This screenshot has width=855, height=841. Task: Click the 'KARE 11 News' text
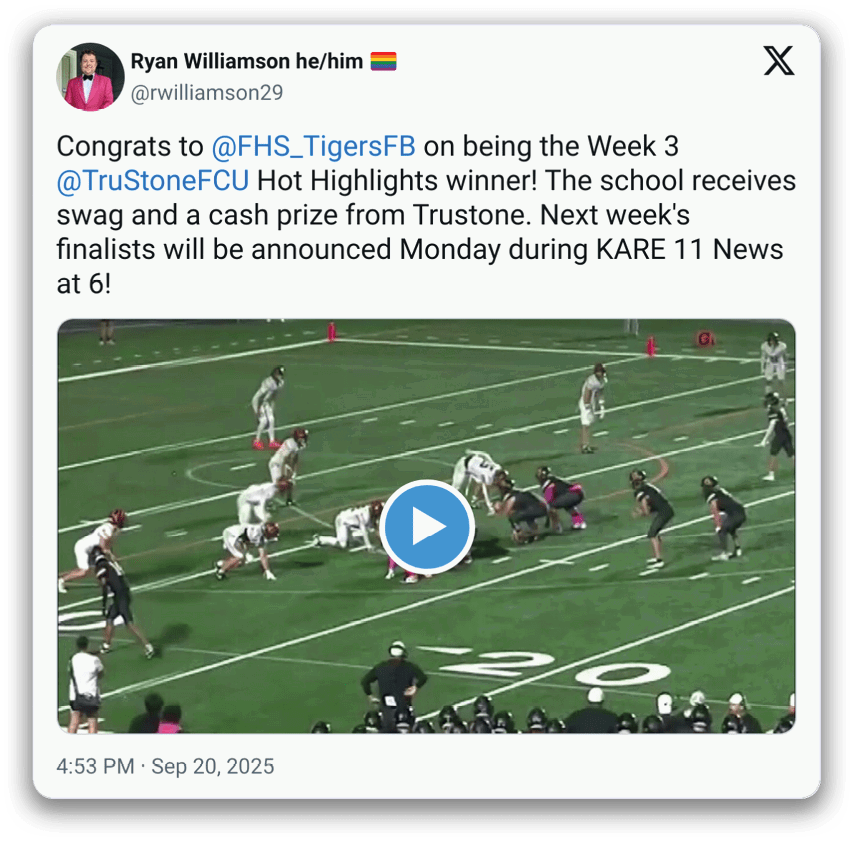pyautogui.click(x=690, y=249)
